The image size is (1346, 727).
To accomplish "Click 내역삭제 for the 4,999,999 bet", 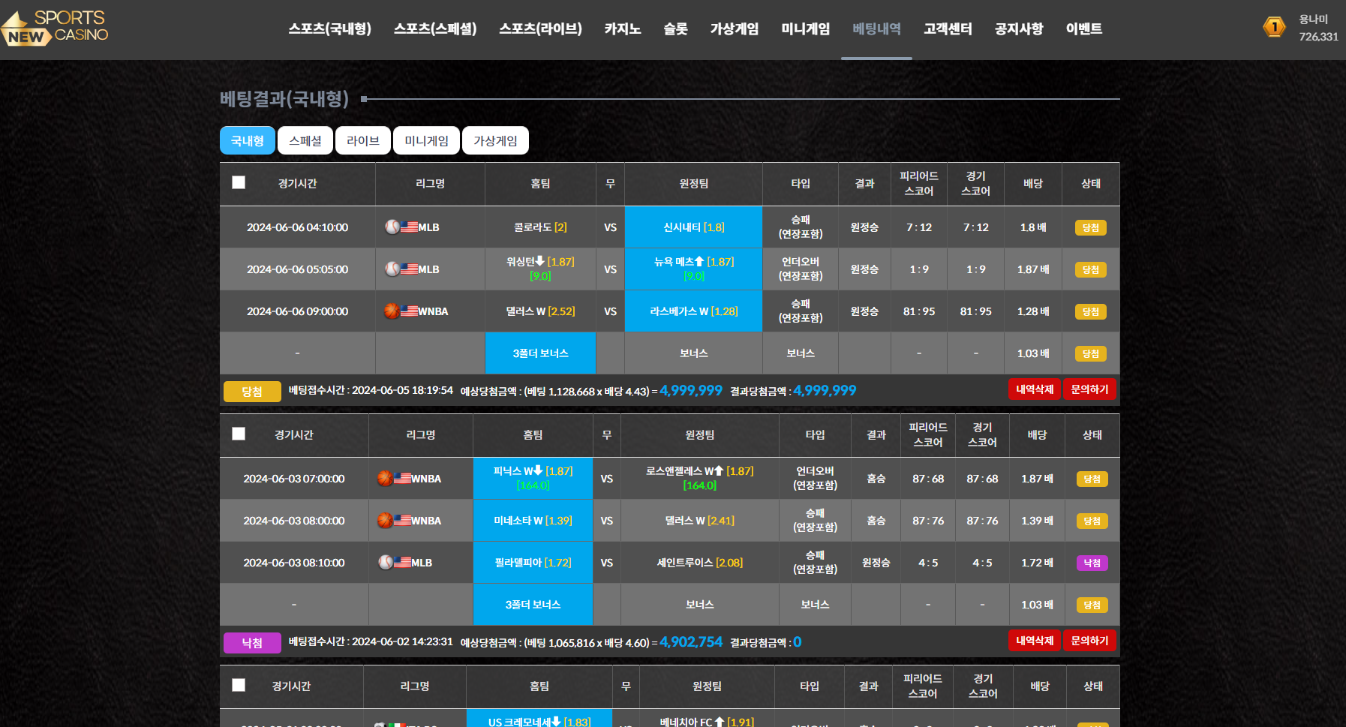I will tap(1034, 389).
